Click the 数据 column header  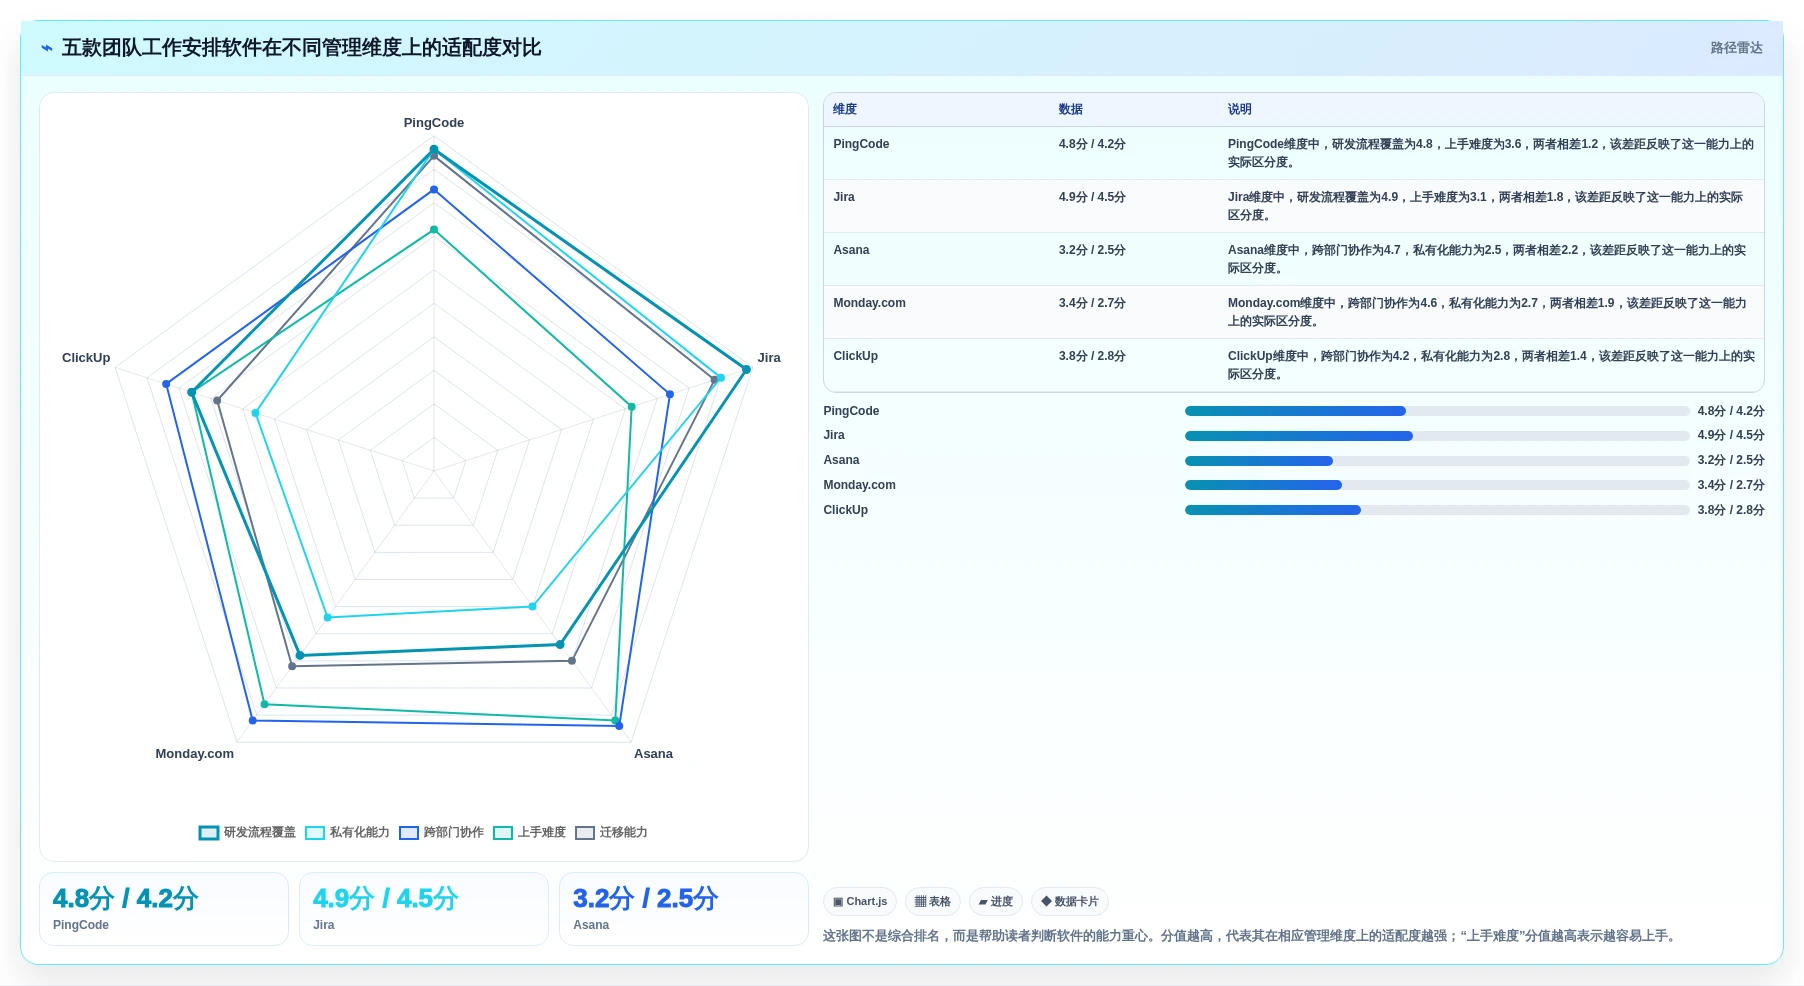pyautogui.click(x=1071, y=109)
